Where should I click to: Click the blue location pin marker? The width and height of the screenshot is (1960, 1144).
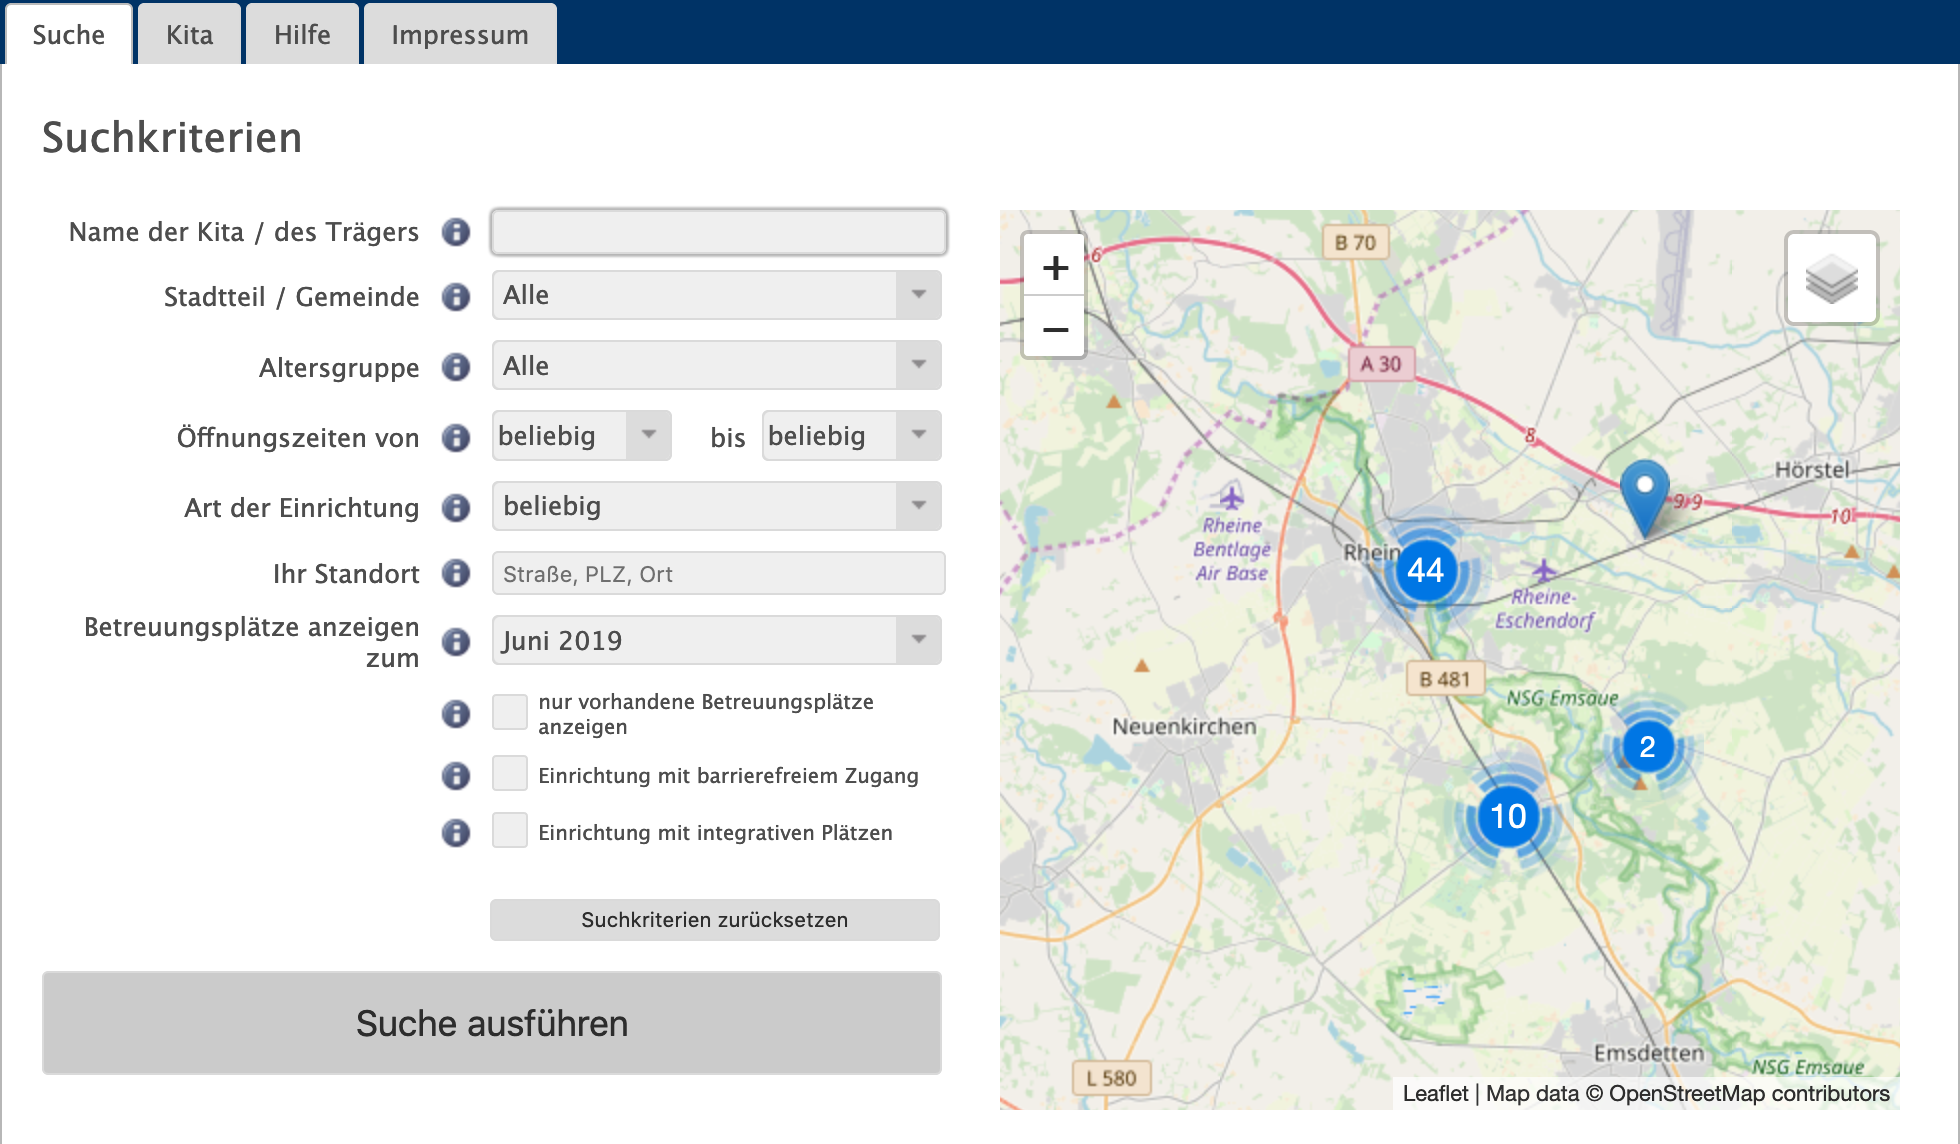click(1644, 495)
